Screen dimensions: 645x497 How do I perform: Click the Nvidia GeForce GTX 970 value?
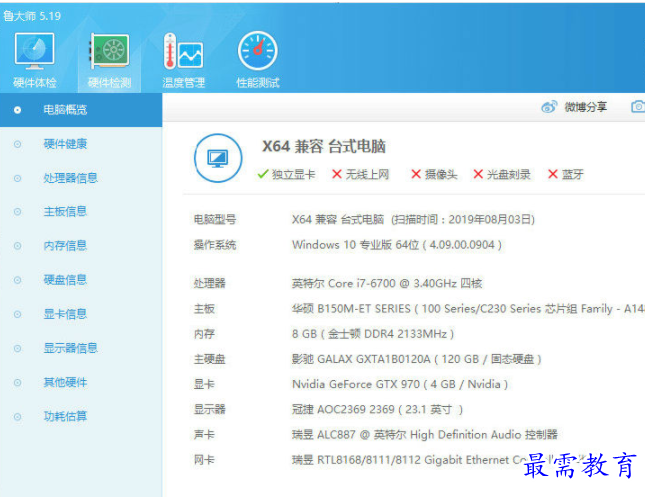click(x=400, y=384)
